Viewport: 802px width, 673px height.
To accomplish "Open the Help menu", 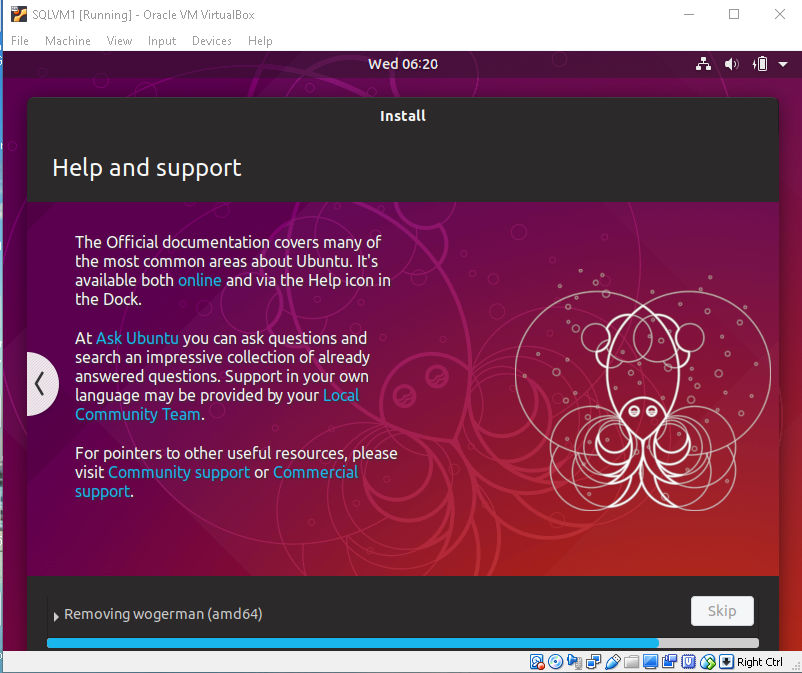I will (x=260, y=41).
